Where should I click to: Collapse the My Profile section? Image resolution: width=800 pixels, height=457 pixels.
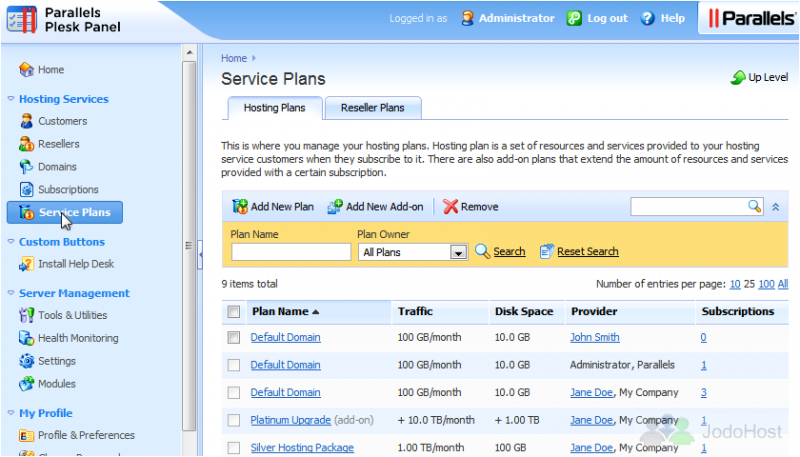click(11, 413)
